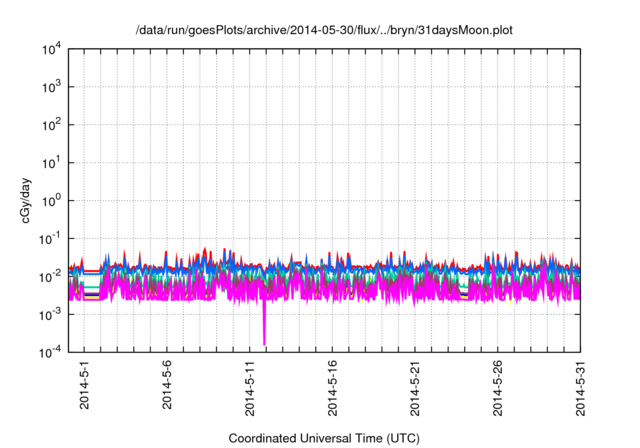Click the 10^1 y-axis tick label

pos(52,163)
